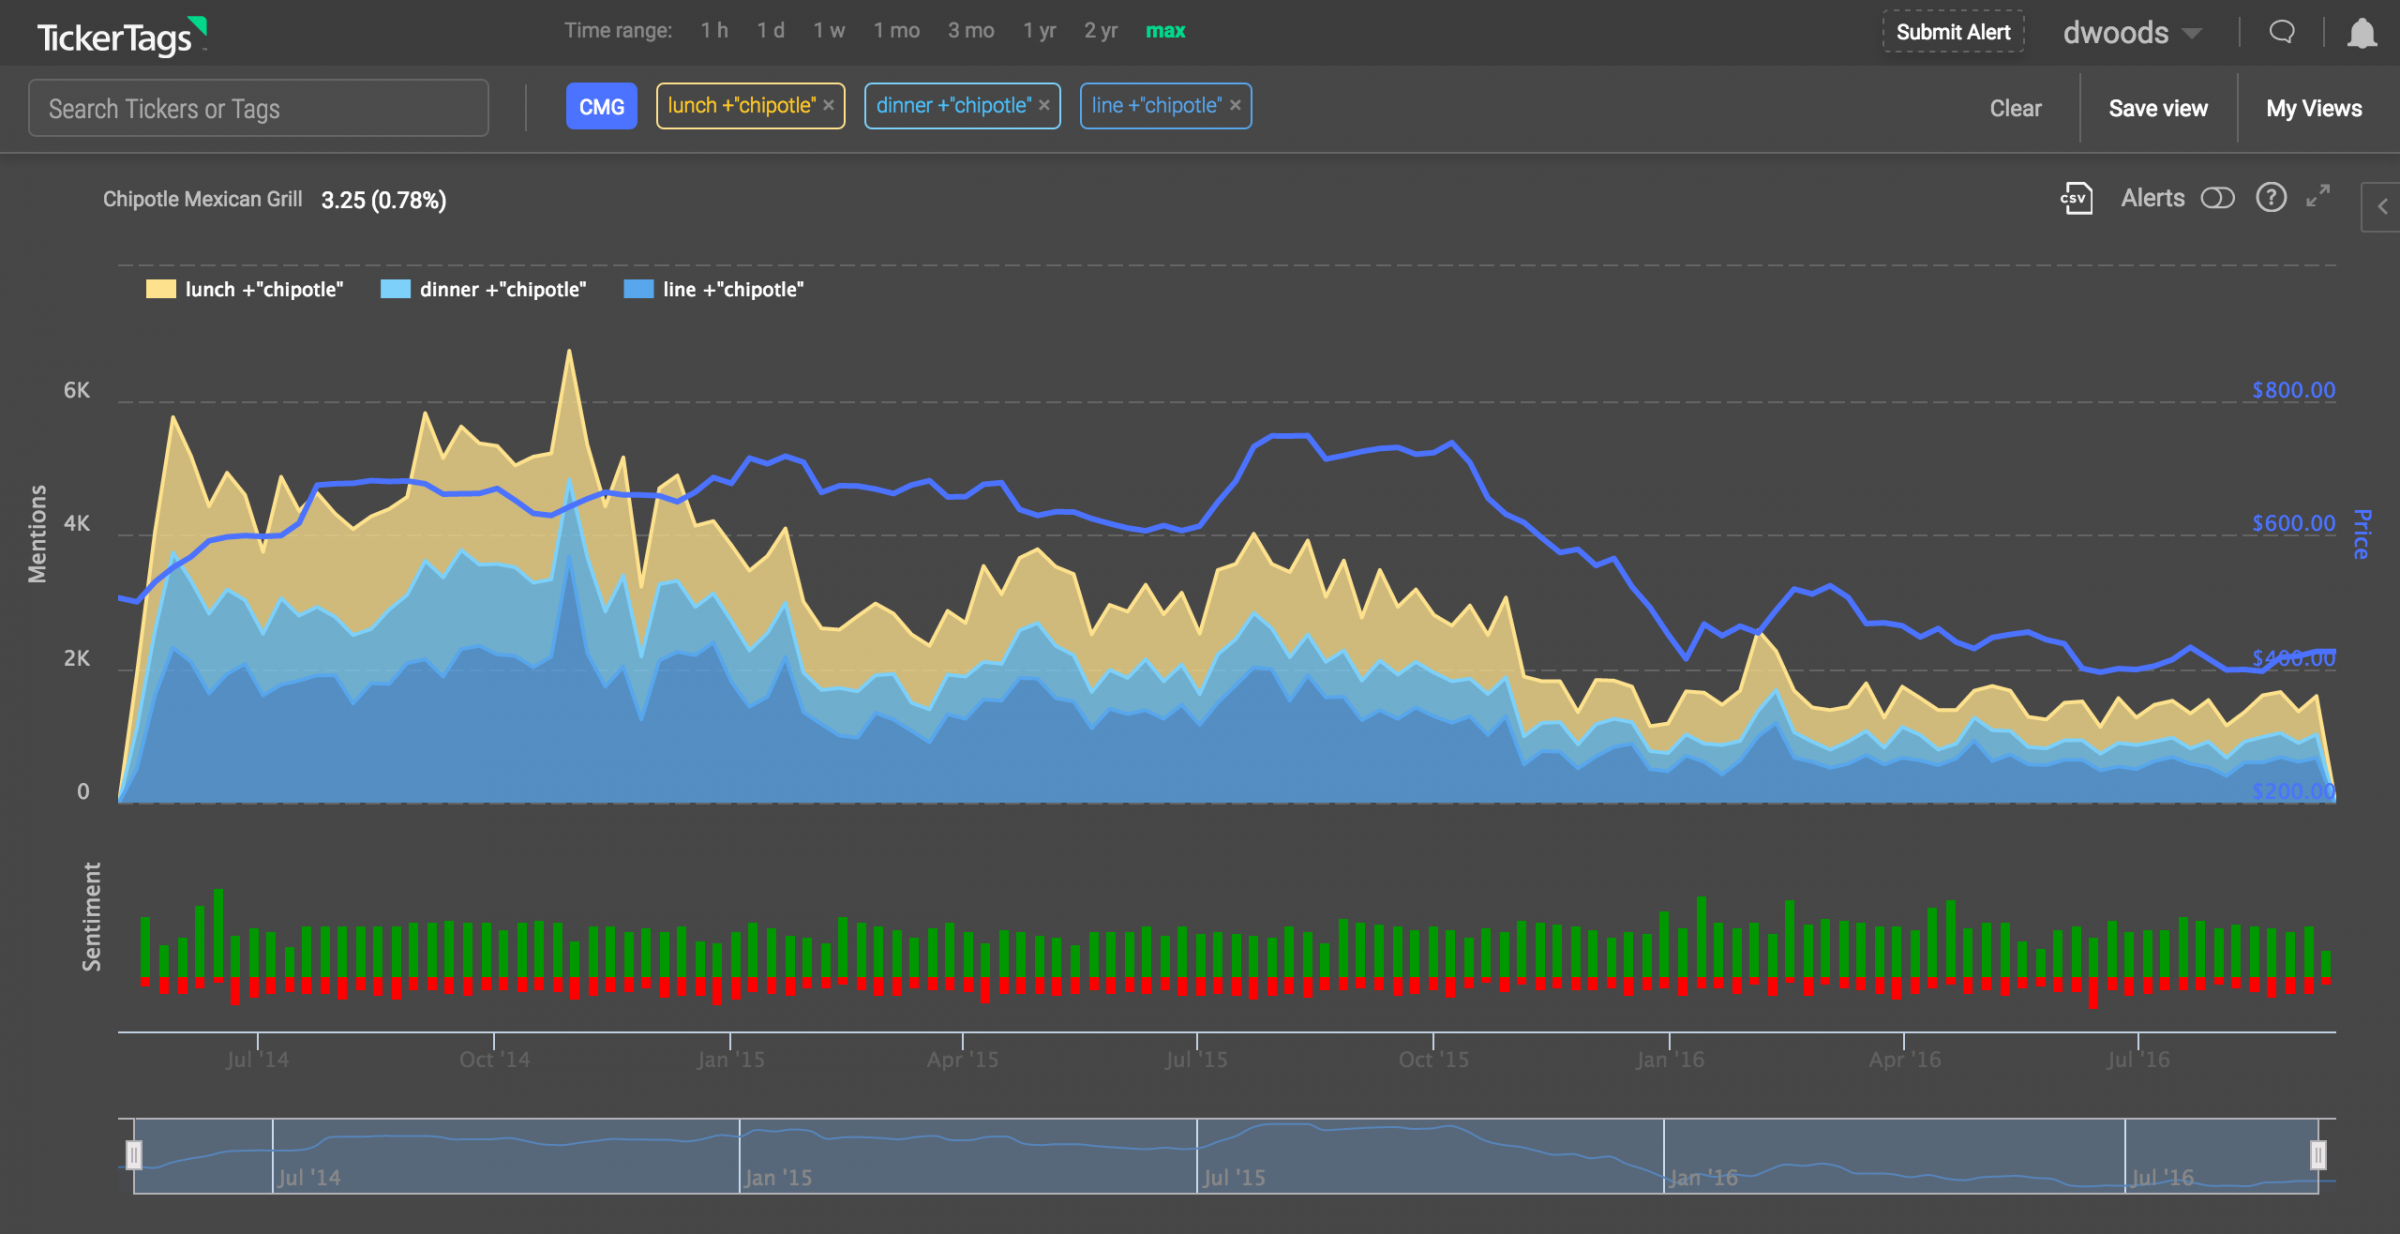
Task: Click the $800.00 price axis label
Action: click(x=2293, y=390)
